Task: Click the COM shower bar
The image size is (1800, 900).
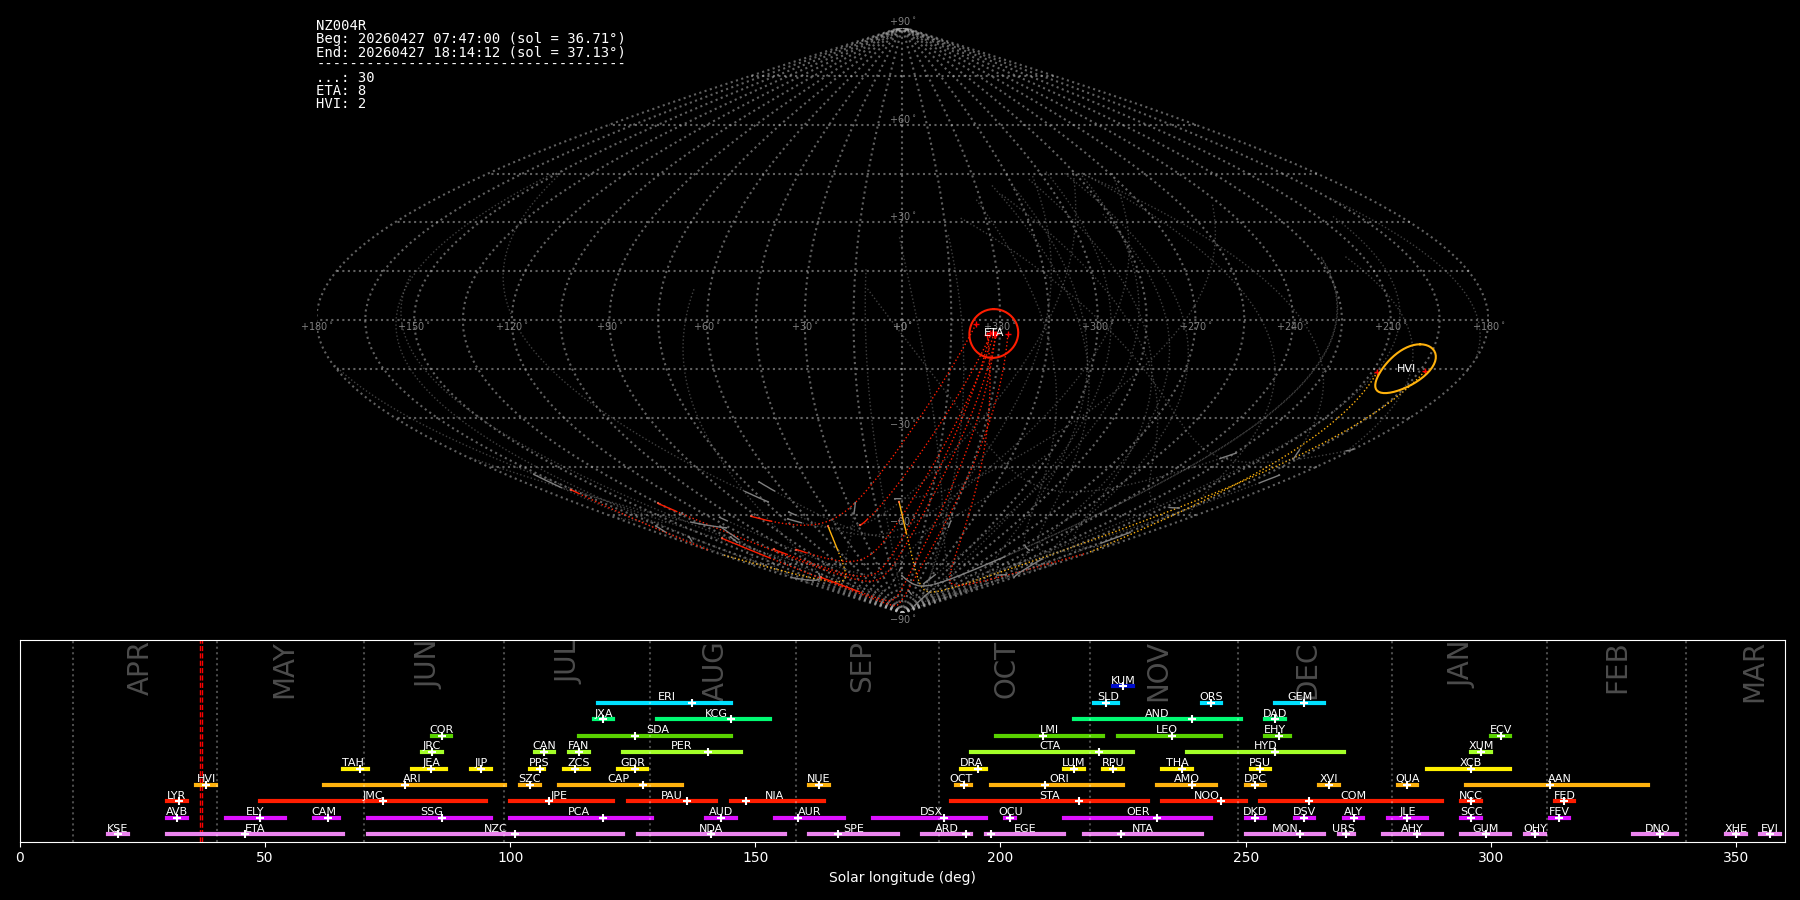Action: click(1351, 801)
